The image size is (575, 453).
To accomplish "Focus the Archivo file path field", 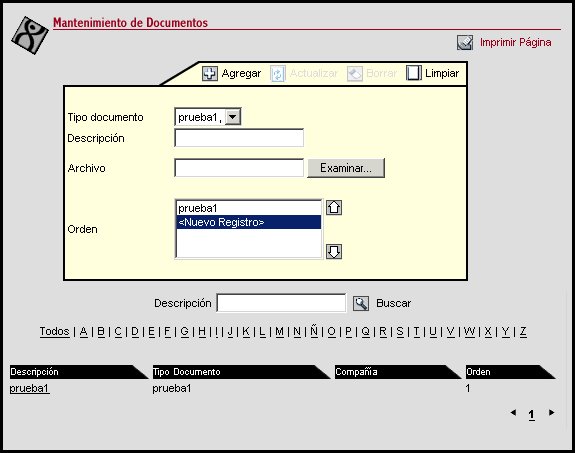I will pyautogui.click(x=239, y=168).
